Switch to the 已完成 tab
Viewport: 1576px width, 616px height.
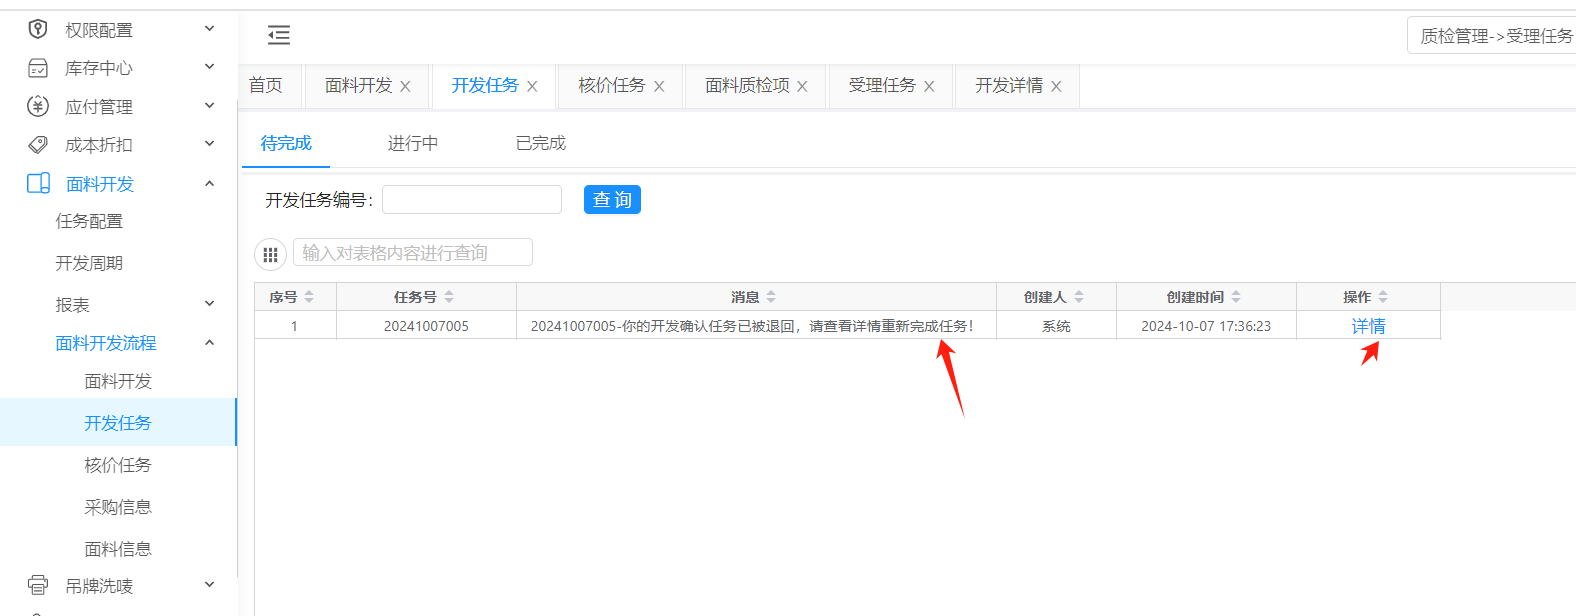point(541,143)
